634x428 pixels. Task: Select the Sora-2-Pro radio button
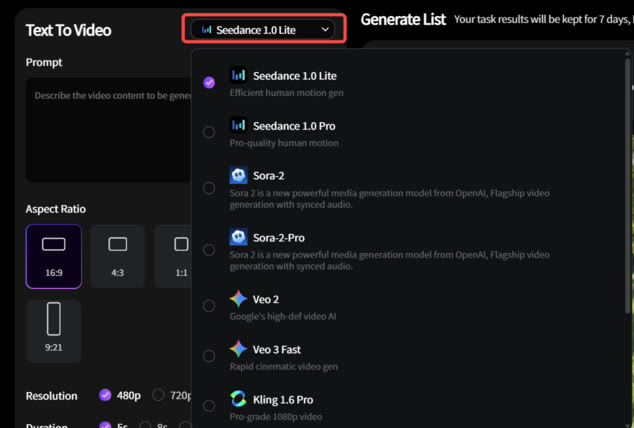(209, 250)
